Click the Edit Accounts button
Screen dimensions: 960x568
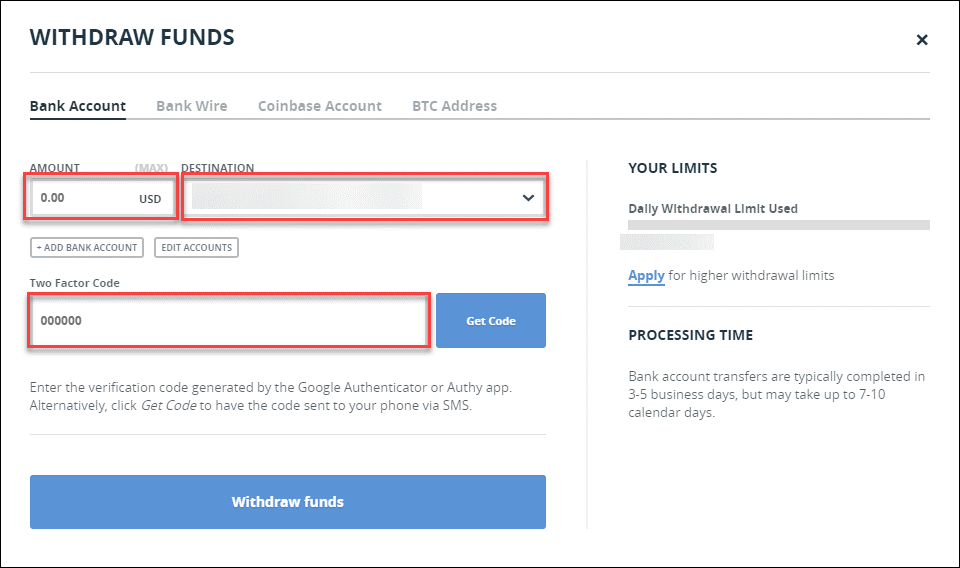(x=197, y=247)
